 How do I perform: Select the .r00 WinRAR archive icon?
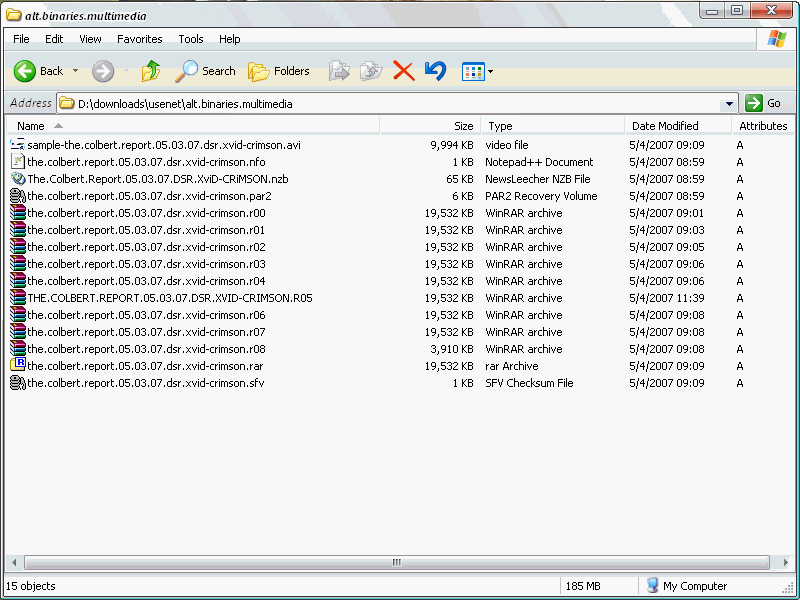point(18,213)
